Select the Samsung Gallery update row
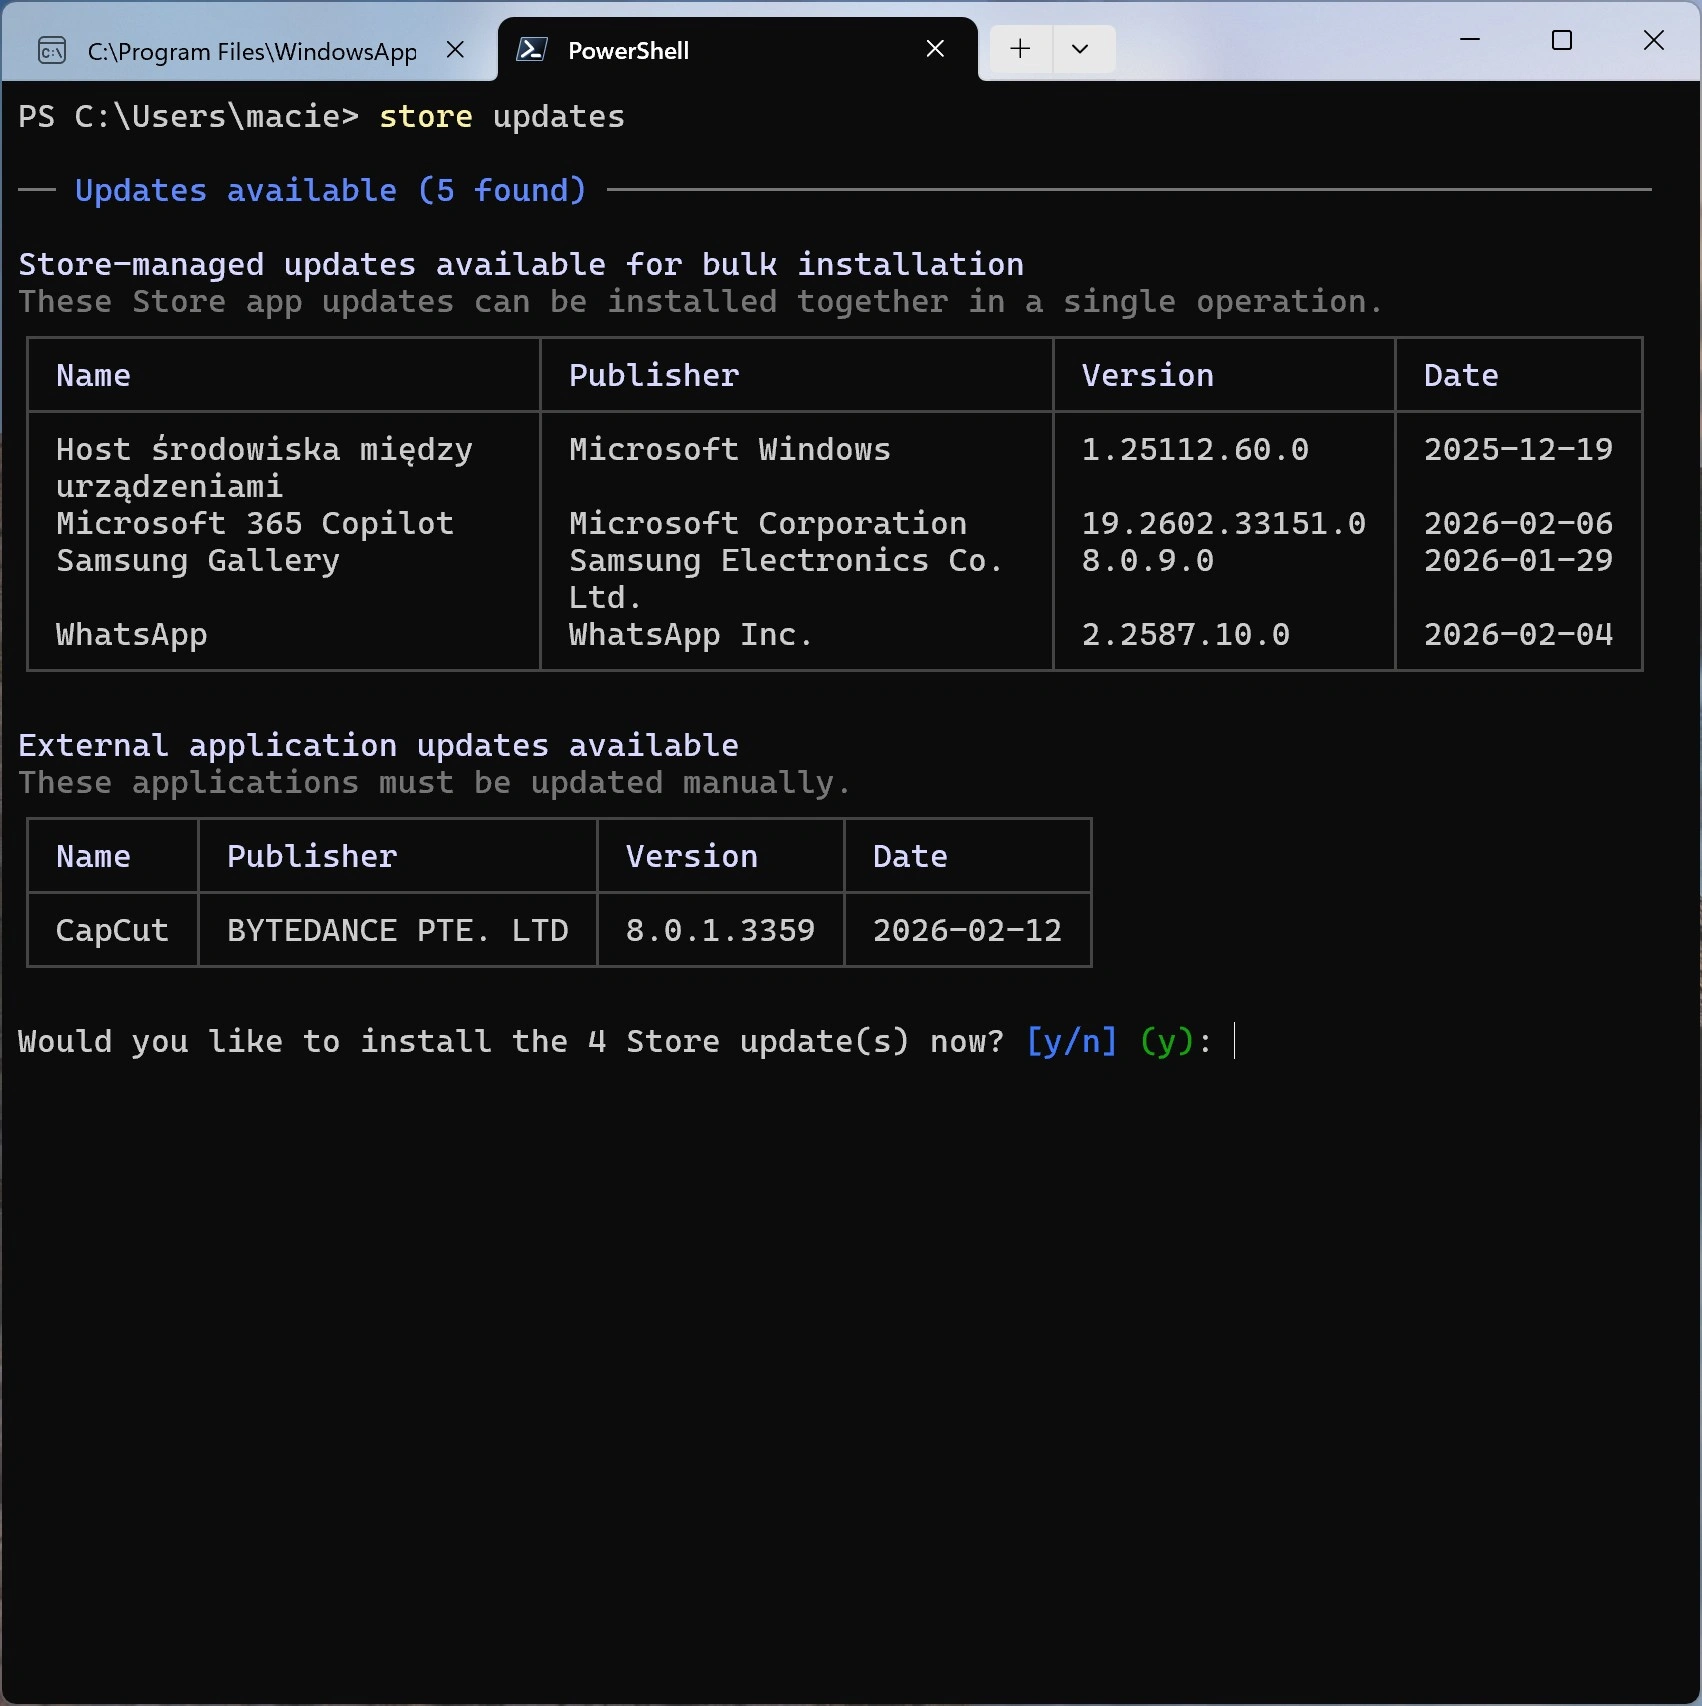 click(198, 561)
